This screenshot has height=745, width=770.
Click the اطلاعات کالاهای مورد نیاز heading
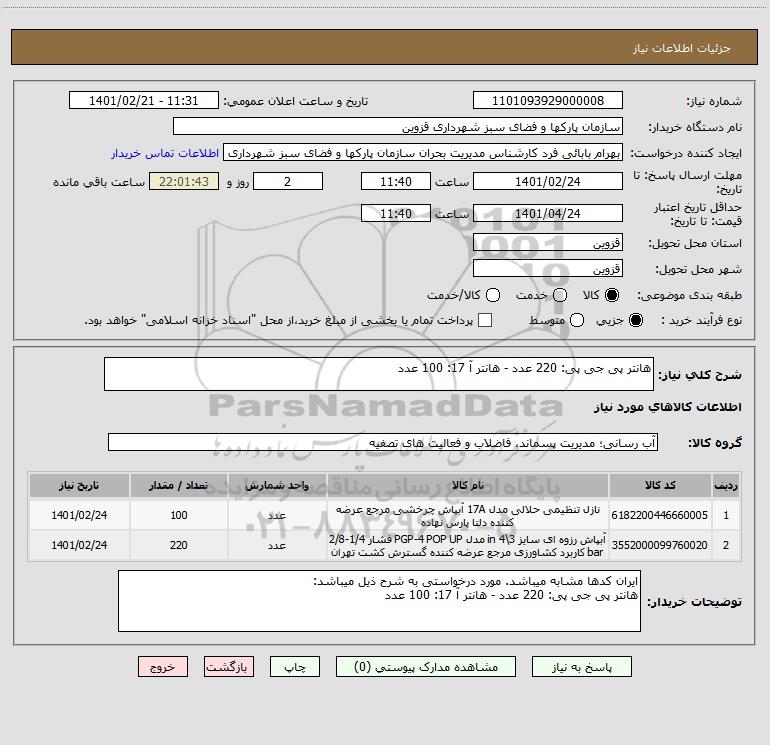click(667, 407)
